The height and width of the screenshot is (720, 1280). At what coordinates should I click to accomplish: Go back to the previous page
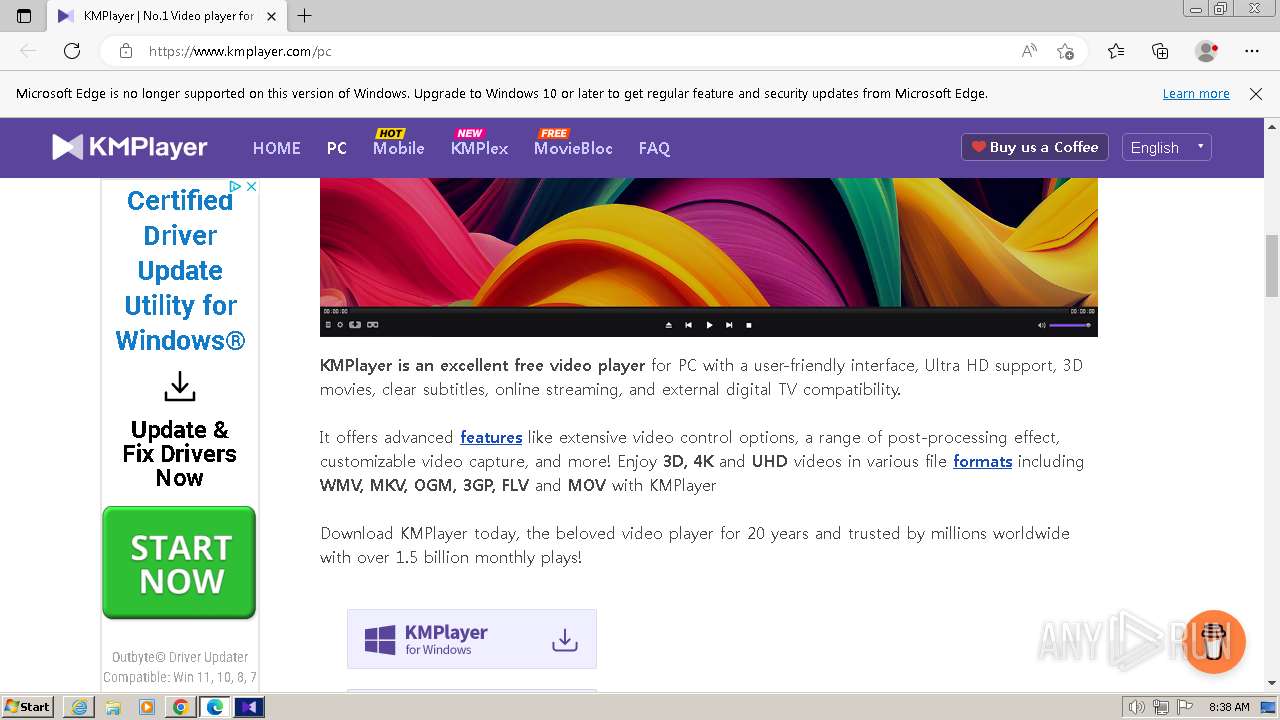click(x=28, y=51)
